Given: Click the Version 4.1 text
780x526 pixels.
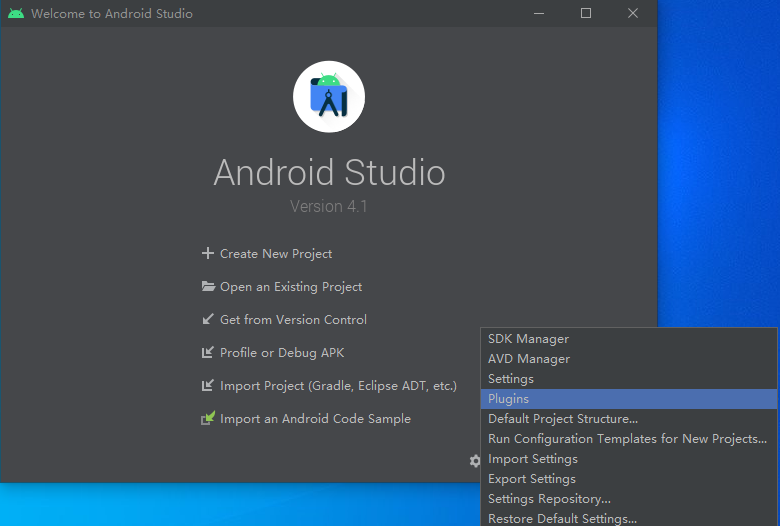Looking at the screenshot, I should (x=328, y=206).
